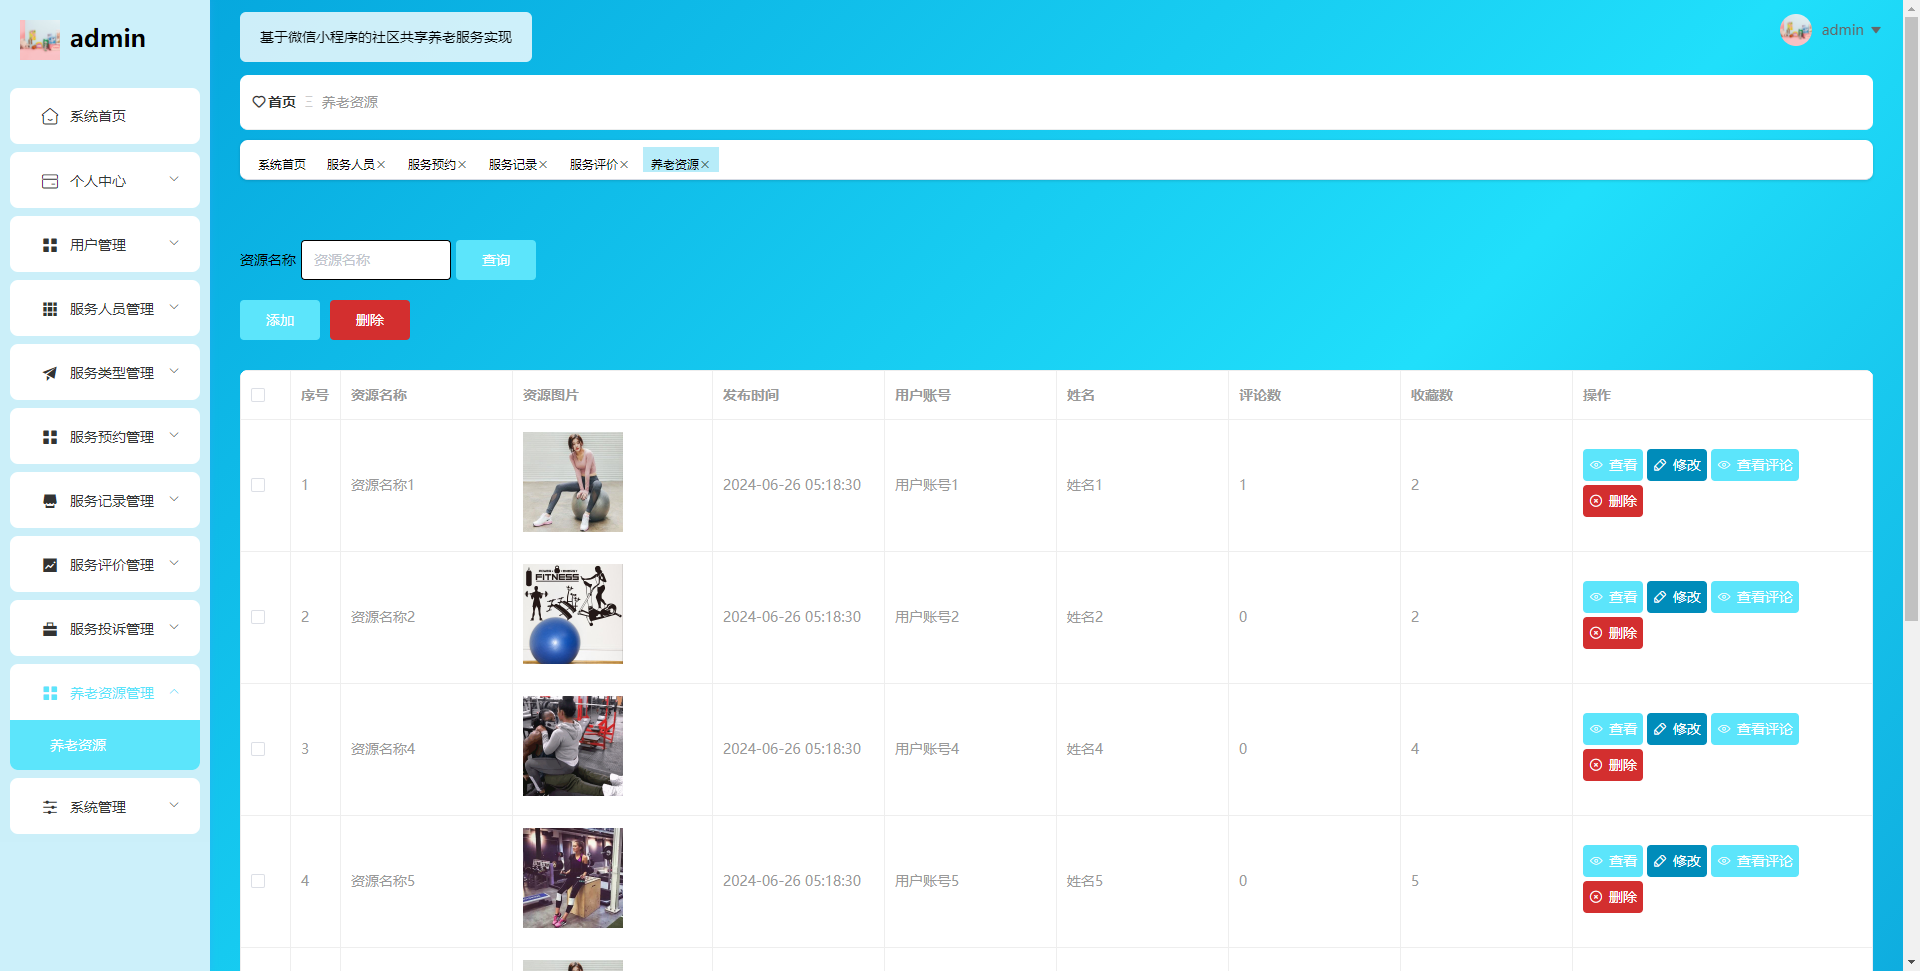
Task: Expand the 系统管理 menu chevron
Action: coord(174,806)
